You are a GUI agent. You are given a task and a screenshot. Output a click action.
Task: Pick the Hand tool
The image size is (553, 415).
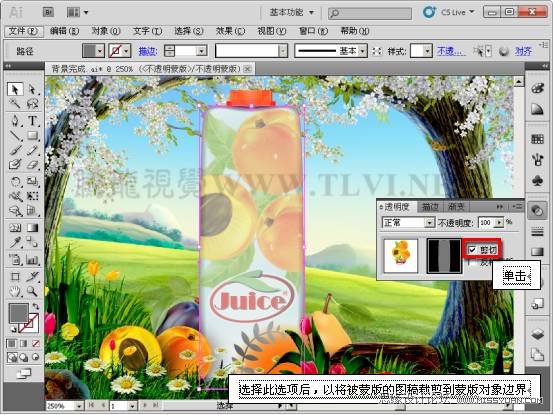15,291
